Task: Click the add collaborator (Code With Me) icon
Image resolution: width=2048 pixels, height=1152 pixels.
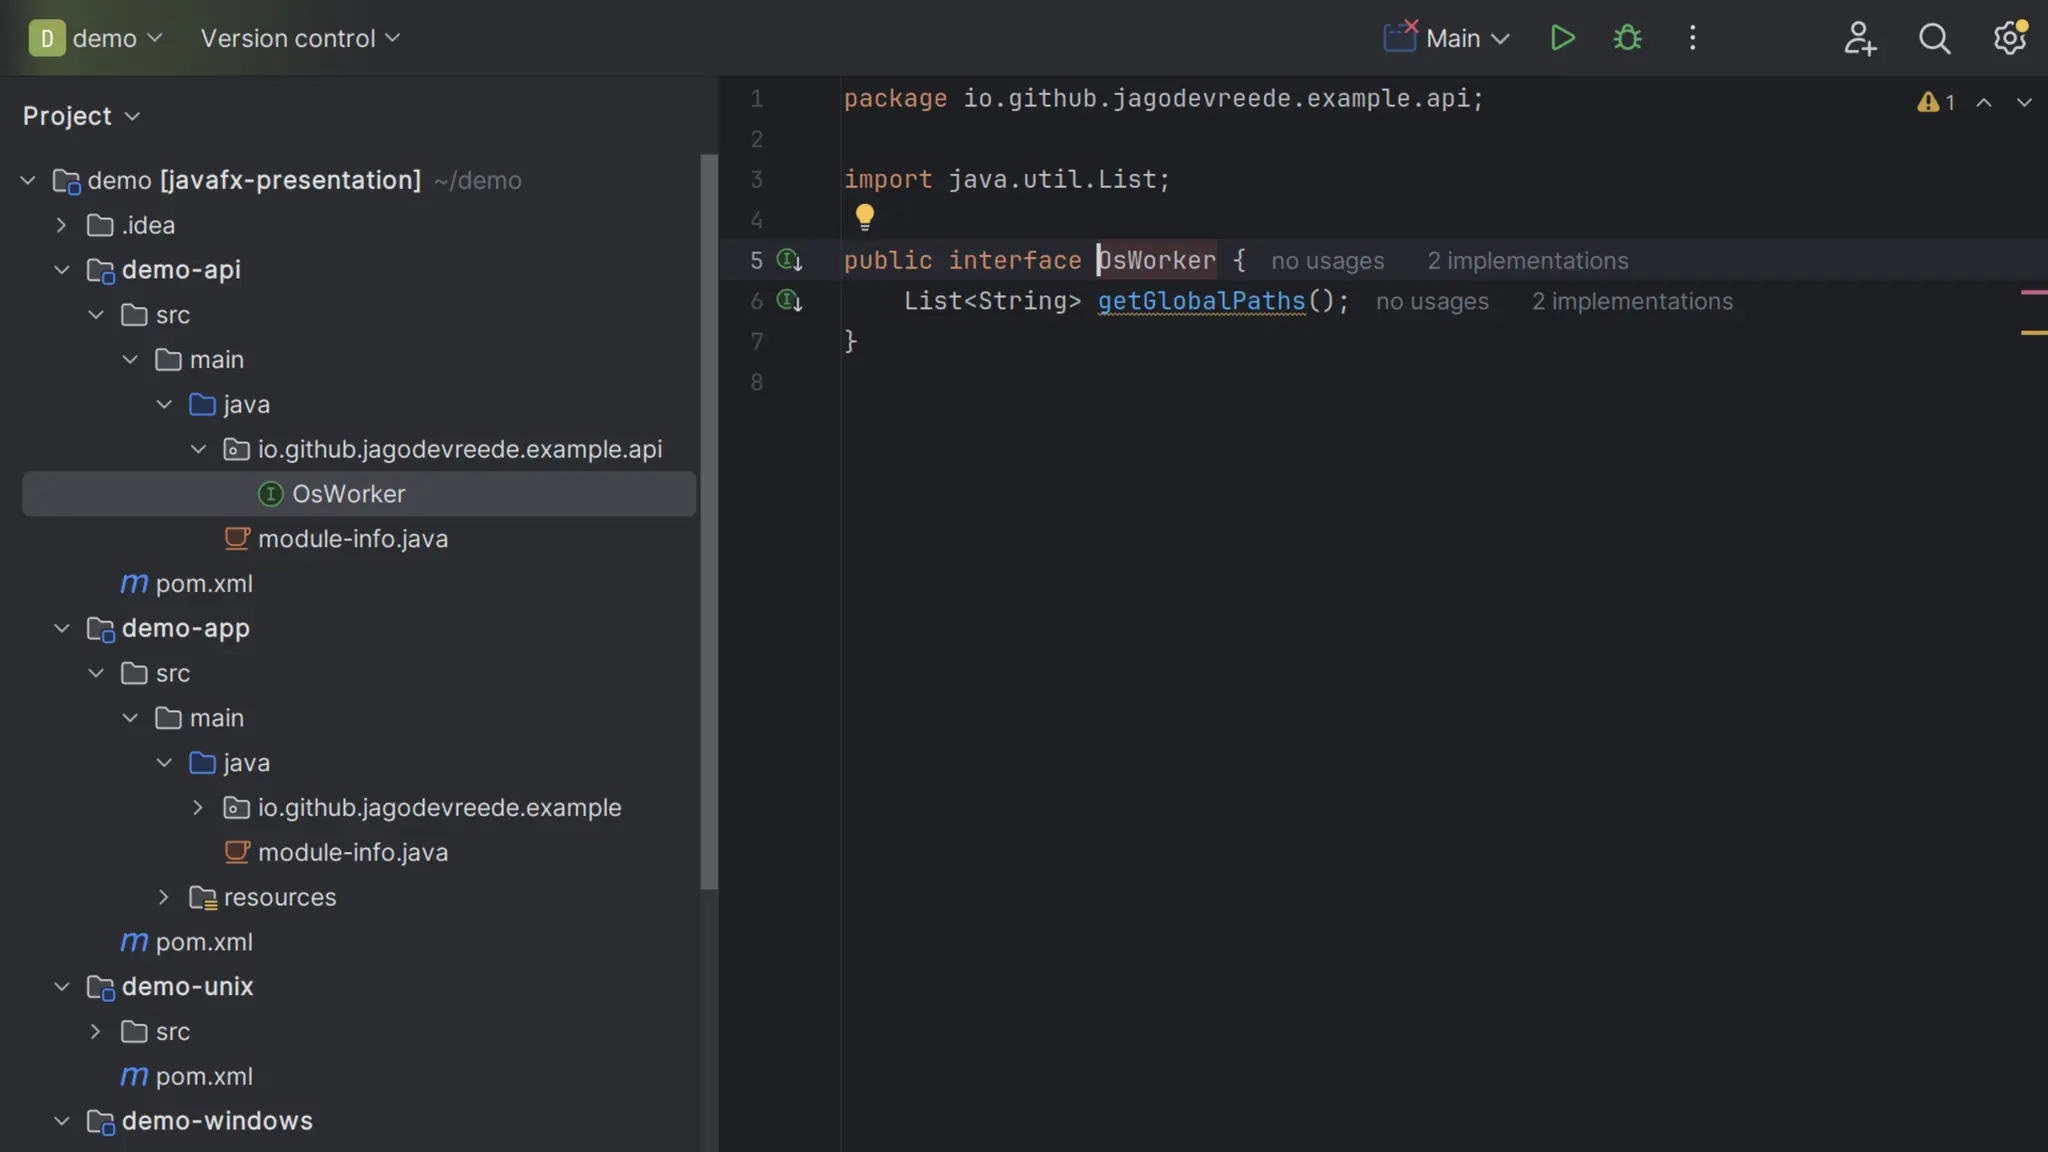Action: click(x=1859, y=38)
